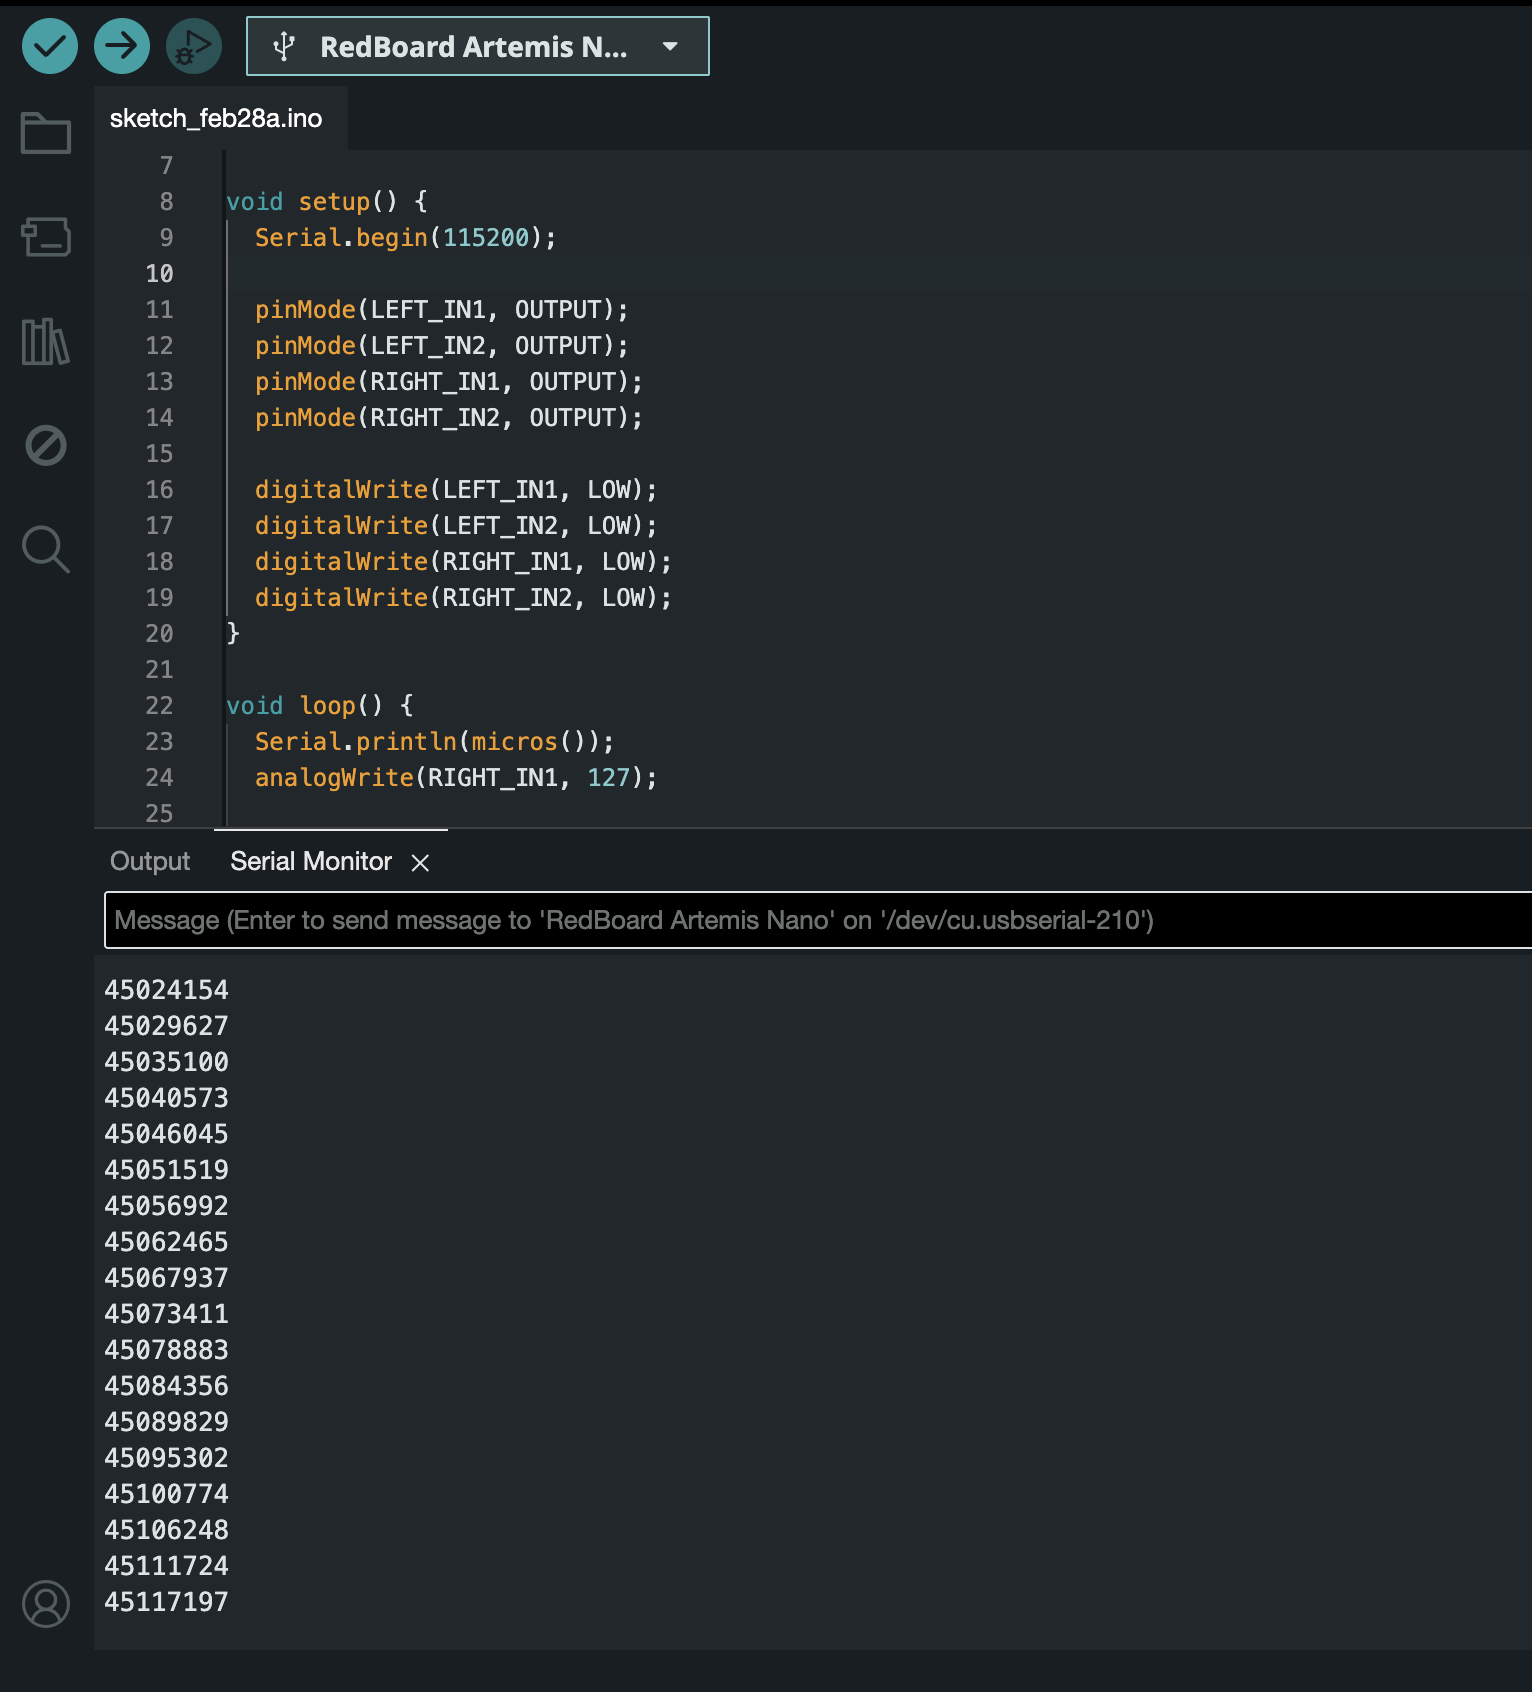The height and width of the screenshot is (1692, 1532).
Task: Click the USB icon in board selector
Action: tap(284, 46)
